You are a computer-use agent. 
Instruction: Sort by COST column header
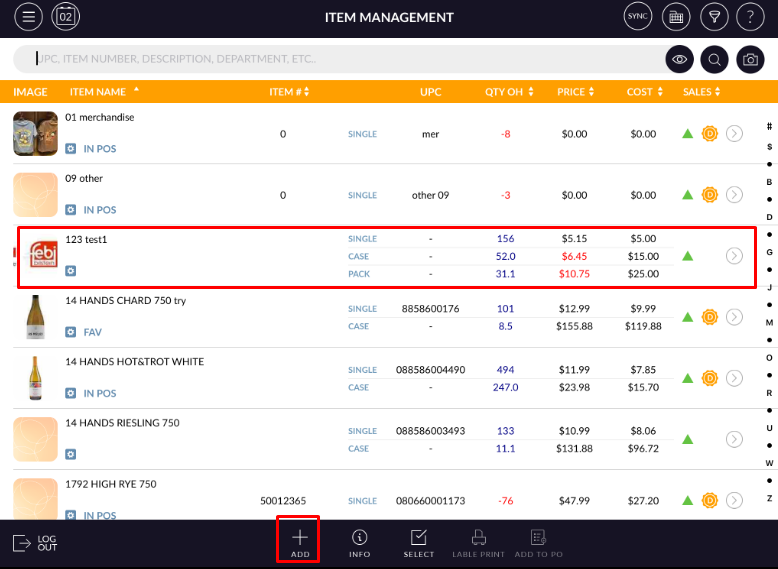[643, 92]
